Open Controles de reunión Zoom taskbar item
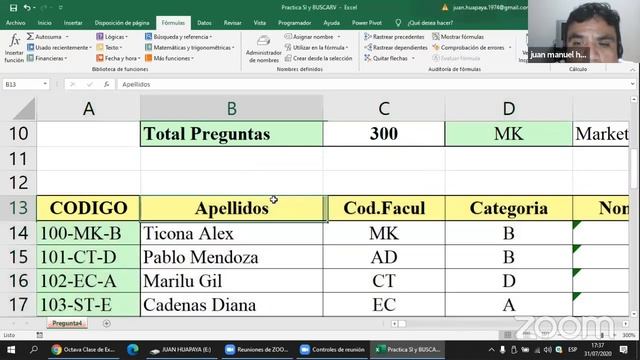This screenshot has height=360, width=640. (332, 350)
